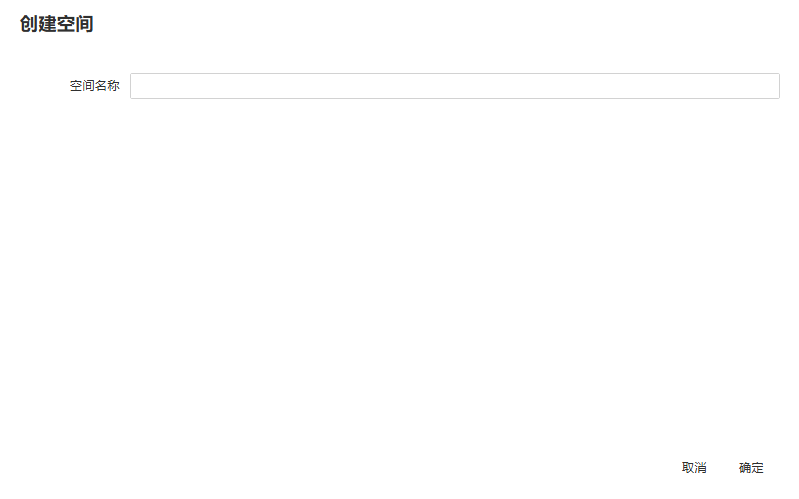Click the 取消 button
The height and width of the screenshot is (499, 799).
pyautogui.click(x=694, y=467)
